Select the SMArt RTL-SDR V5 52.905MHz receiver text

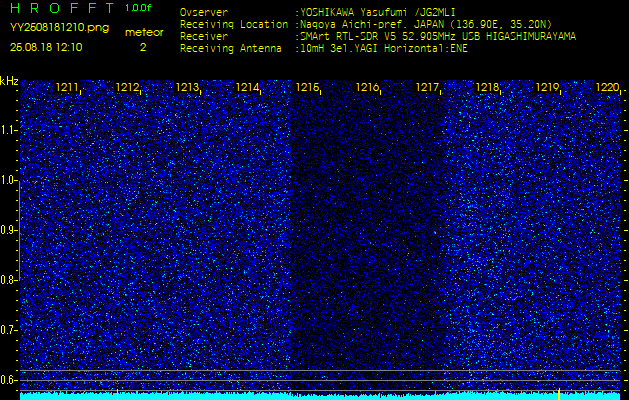(x=436, y=37)
